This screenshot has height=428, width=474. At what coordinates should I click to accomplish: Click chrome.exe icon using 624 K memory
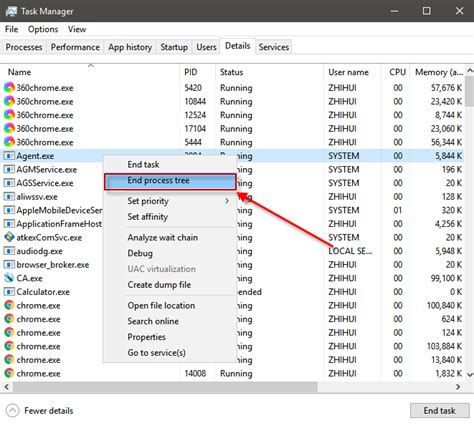9,319
